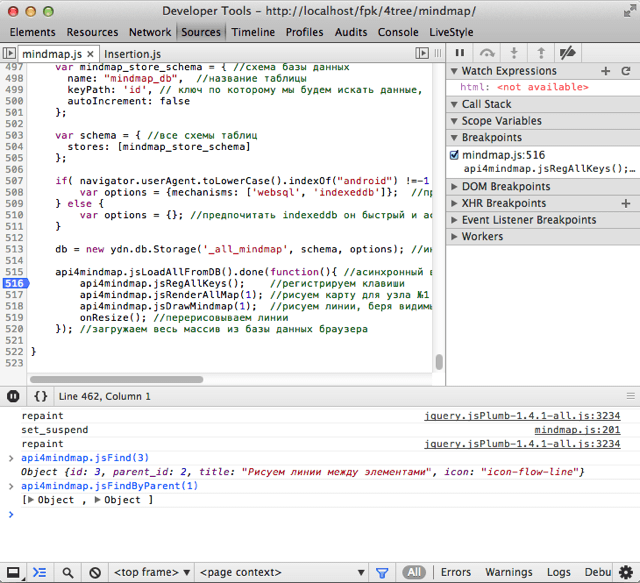Toggle pause on exceptions button
The width and height of the screenshot is (640, 583).
point(14,396)
